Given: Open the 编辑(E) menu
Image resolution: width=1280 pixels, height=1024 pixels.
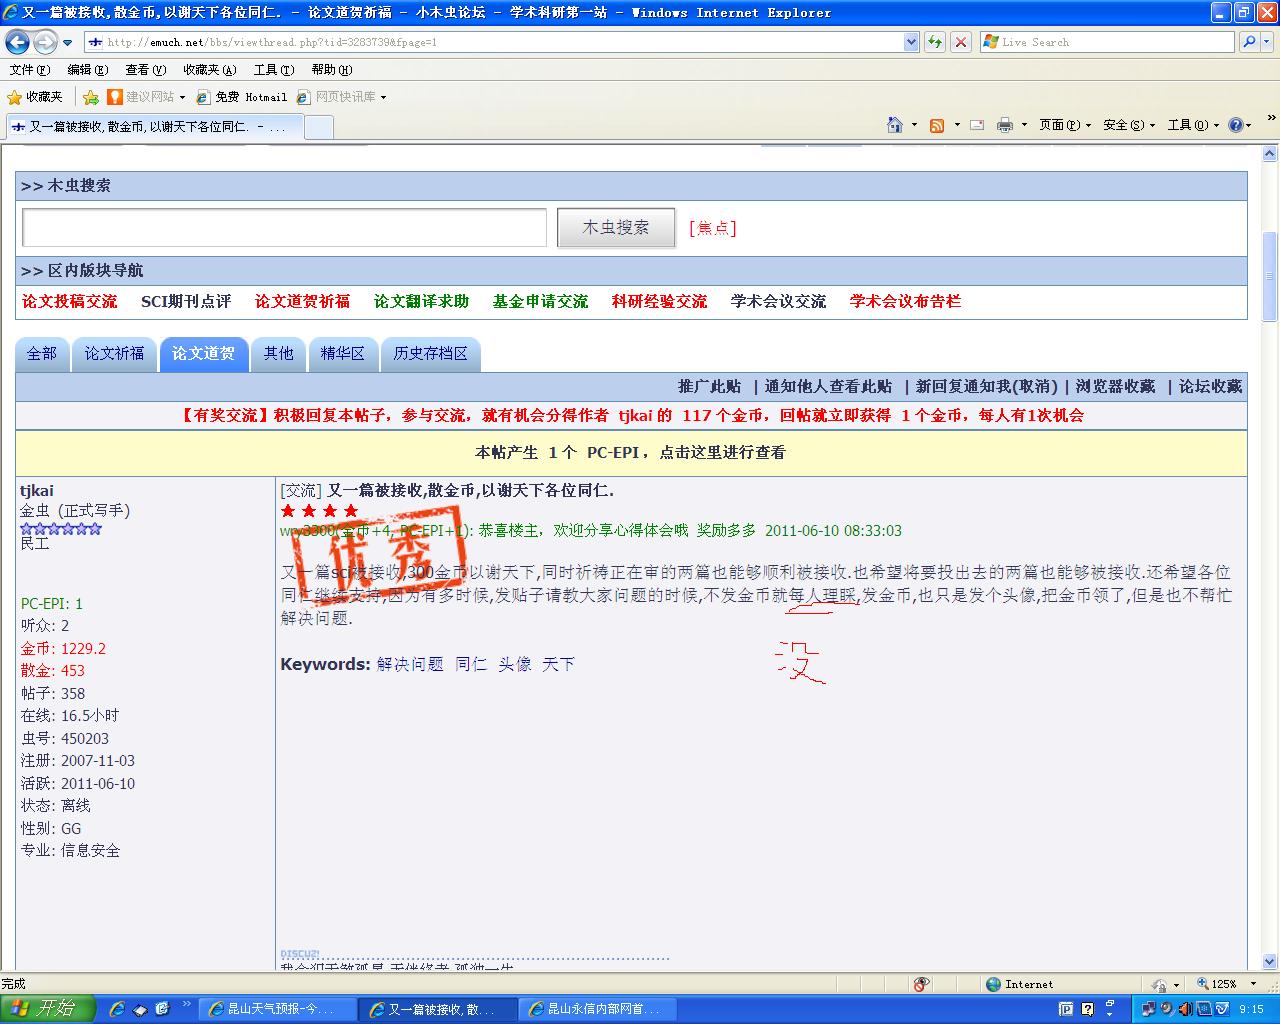Looking at the screenshot, I should pos(87,70).
